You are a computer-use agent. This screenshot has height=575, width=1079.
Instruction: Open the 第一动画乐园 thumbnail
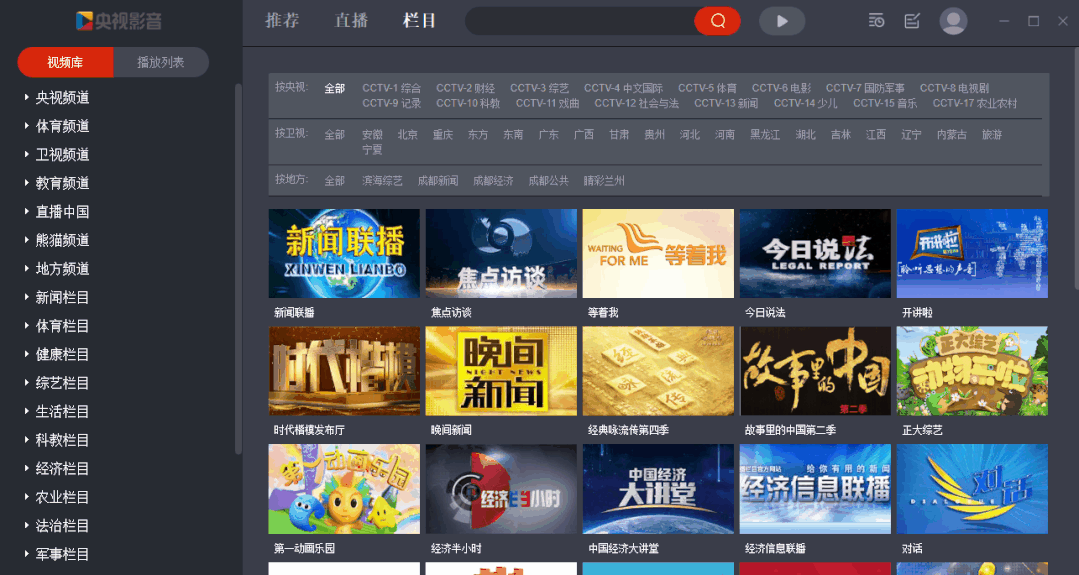coord(344,489)
